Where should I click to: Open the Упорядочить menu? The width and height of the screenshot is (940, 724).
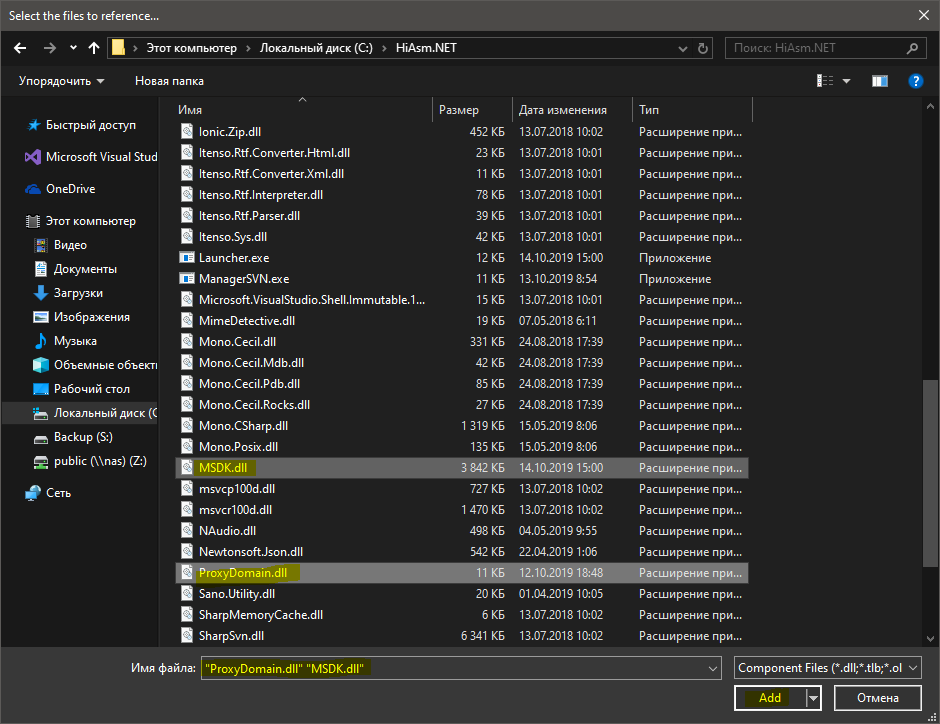pyautogui.click(x=61, y=81)
